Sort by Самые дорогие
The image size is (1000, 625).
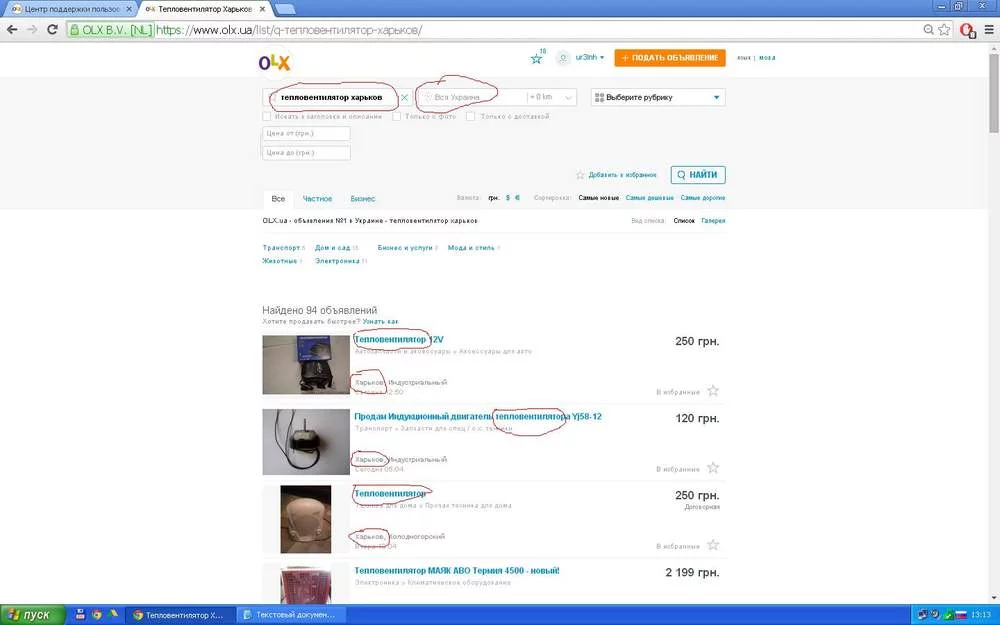tap(703, 198)
